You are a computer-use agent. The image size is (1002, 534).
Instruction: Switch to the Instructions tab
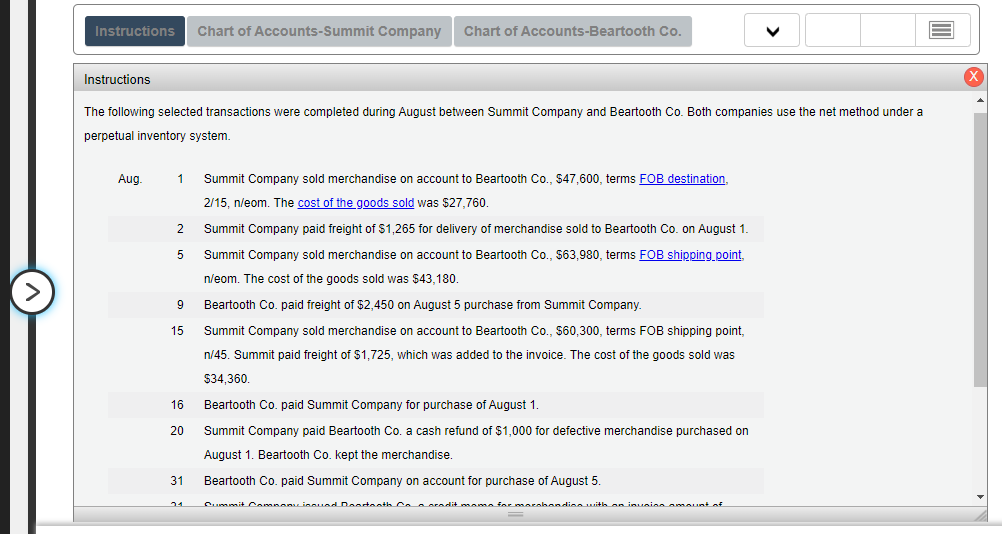click(135, 31)
